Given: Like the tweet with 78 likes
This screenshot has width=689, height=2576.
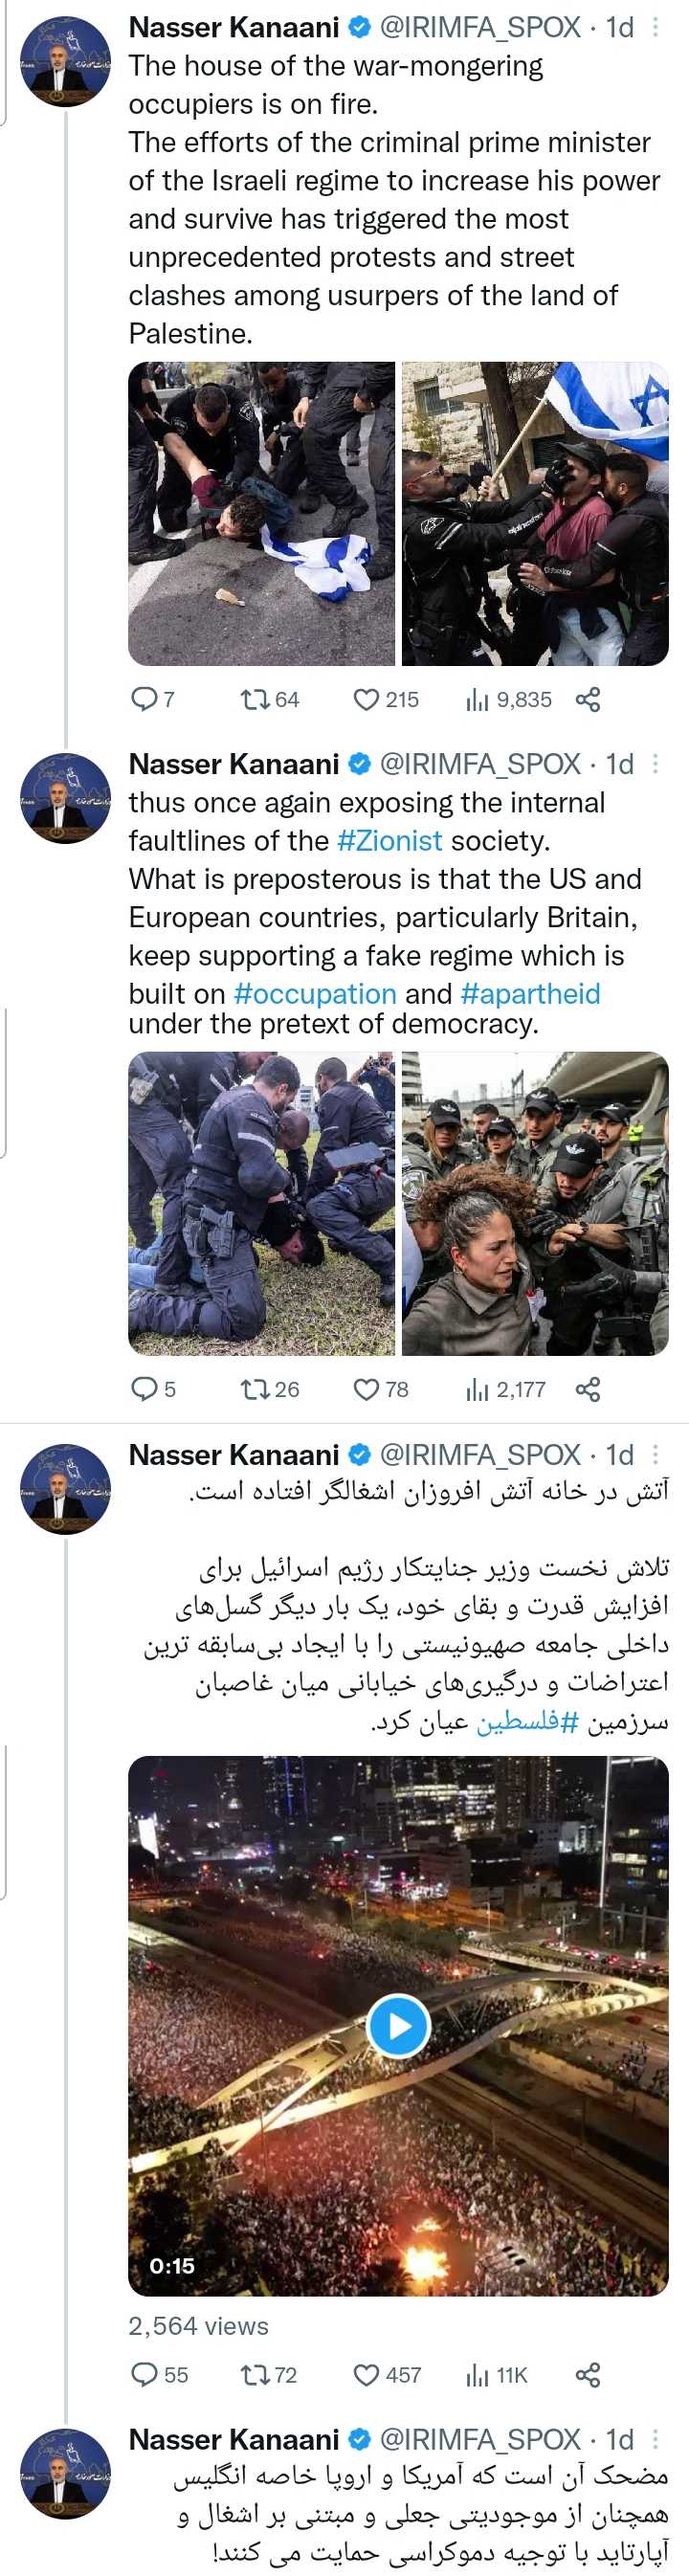Looking at the screenshot, I should point(366,1389).
